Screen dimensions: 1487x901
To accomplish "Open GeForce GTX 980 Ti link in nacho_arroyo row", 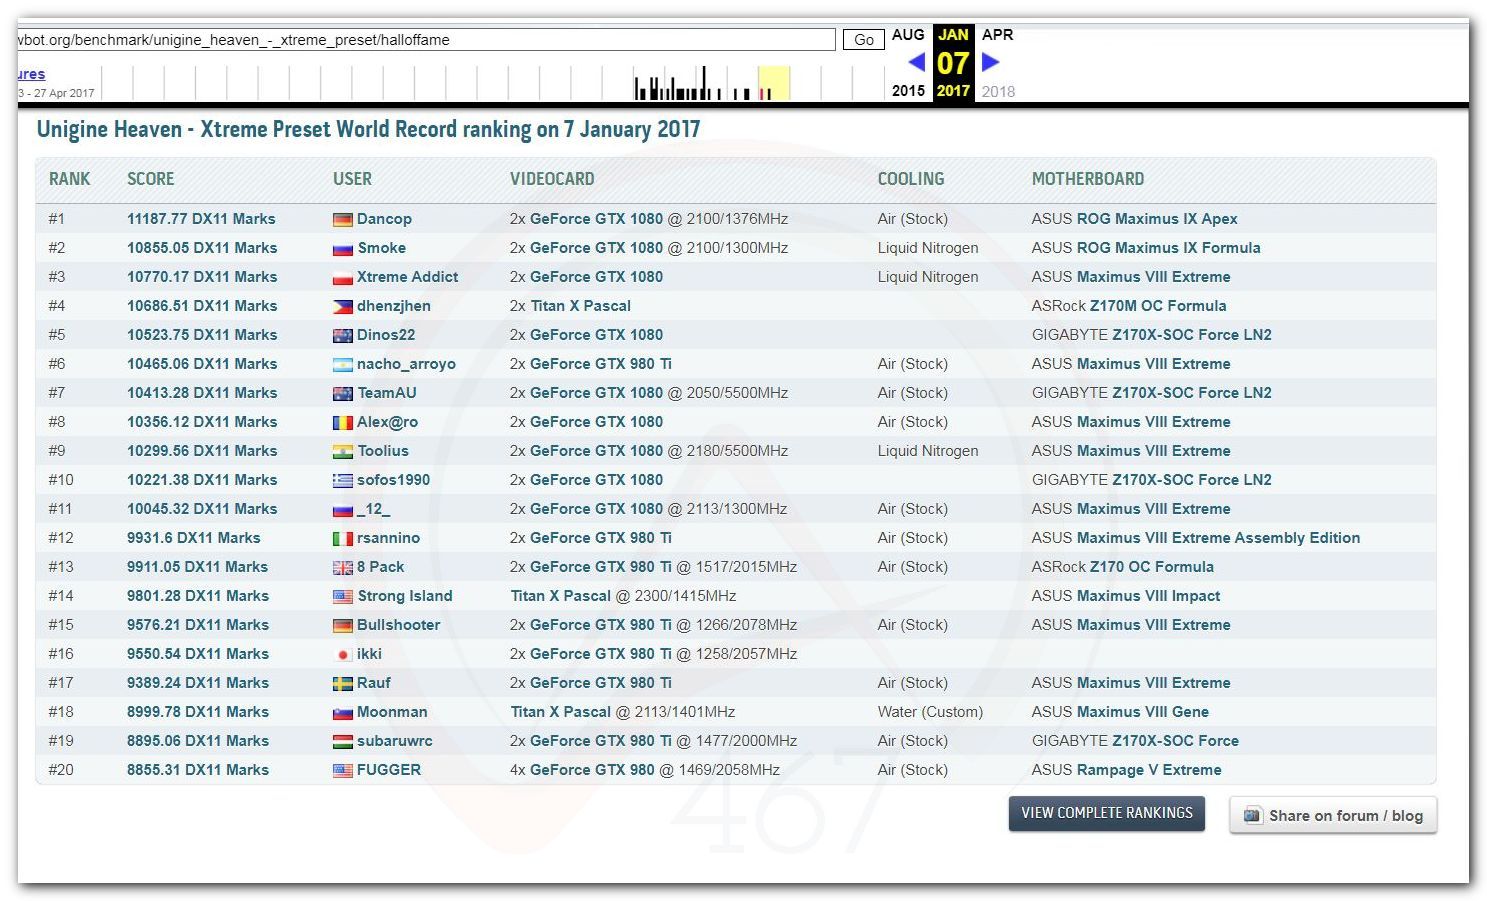I will 601,364.
